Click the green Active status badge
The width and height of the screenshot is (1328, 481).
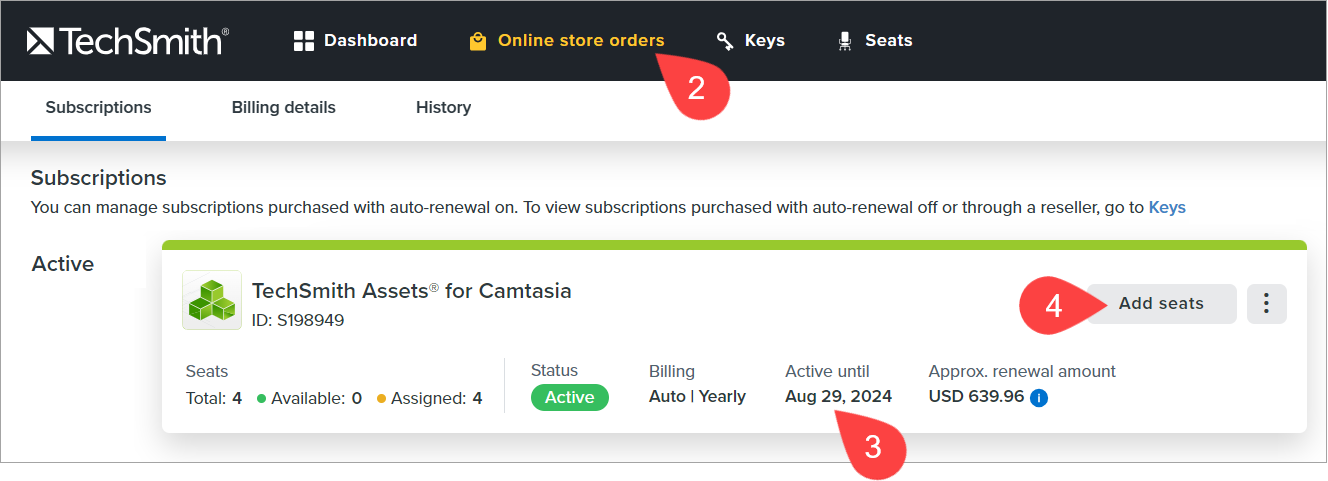pyautogui.click(x=570, y=397)
